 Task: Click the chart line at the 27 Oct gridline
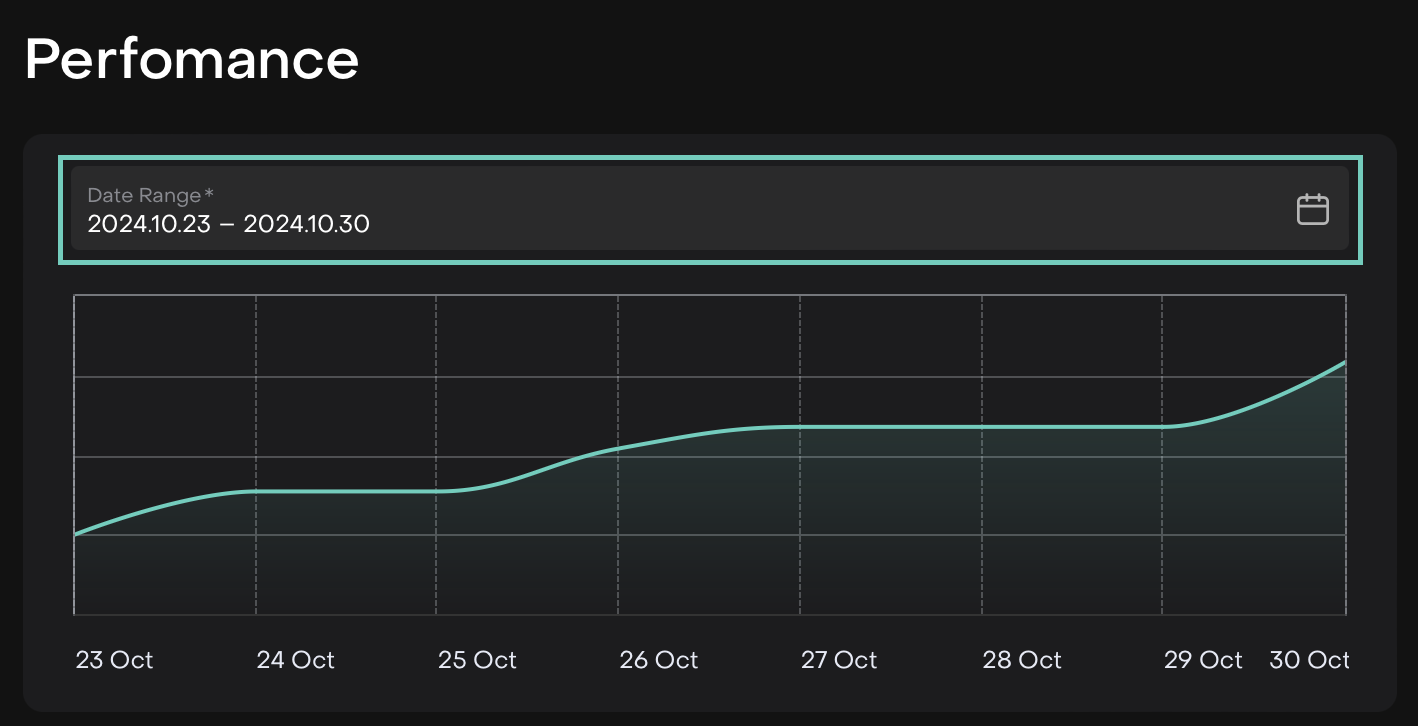click(x=800, y=427)
